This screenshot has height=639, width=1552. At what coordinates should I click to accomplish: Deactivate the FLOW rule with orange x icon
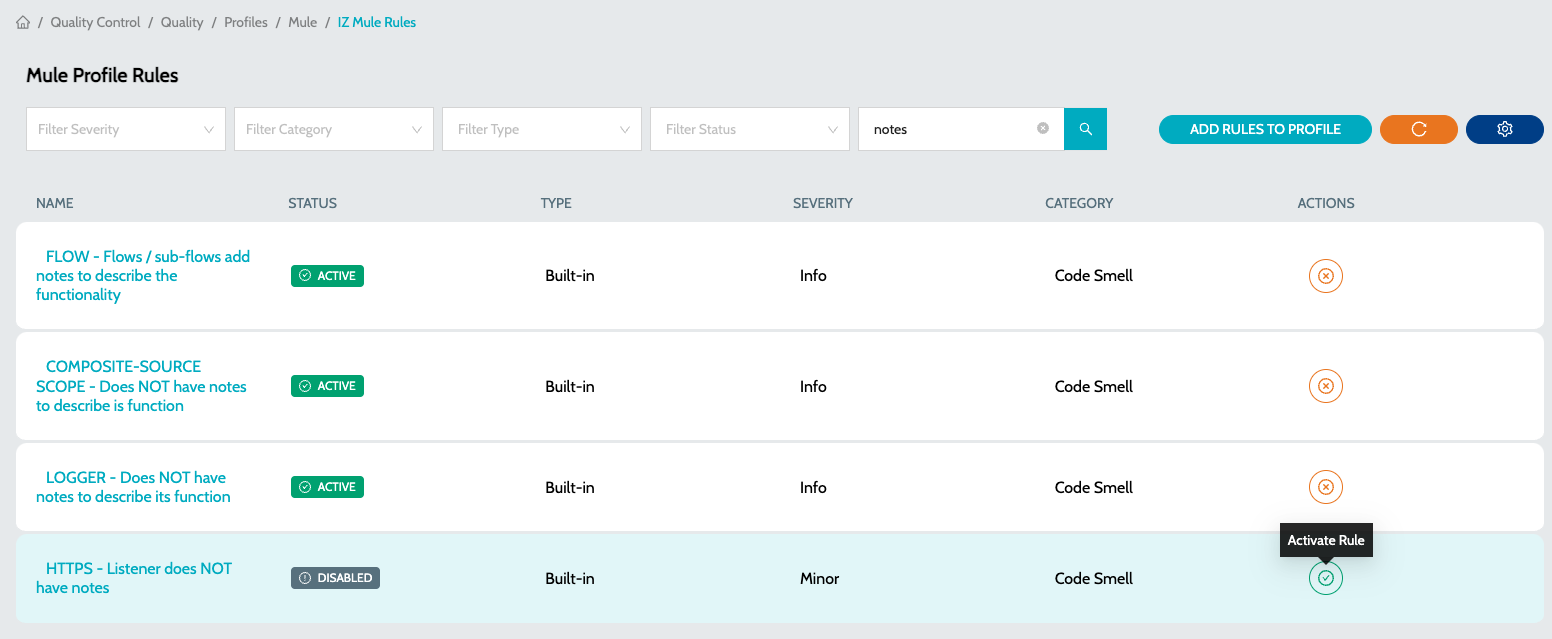pos(1326,276)
